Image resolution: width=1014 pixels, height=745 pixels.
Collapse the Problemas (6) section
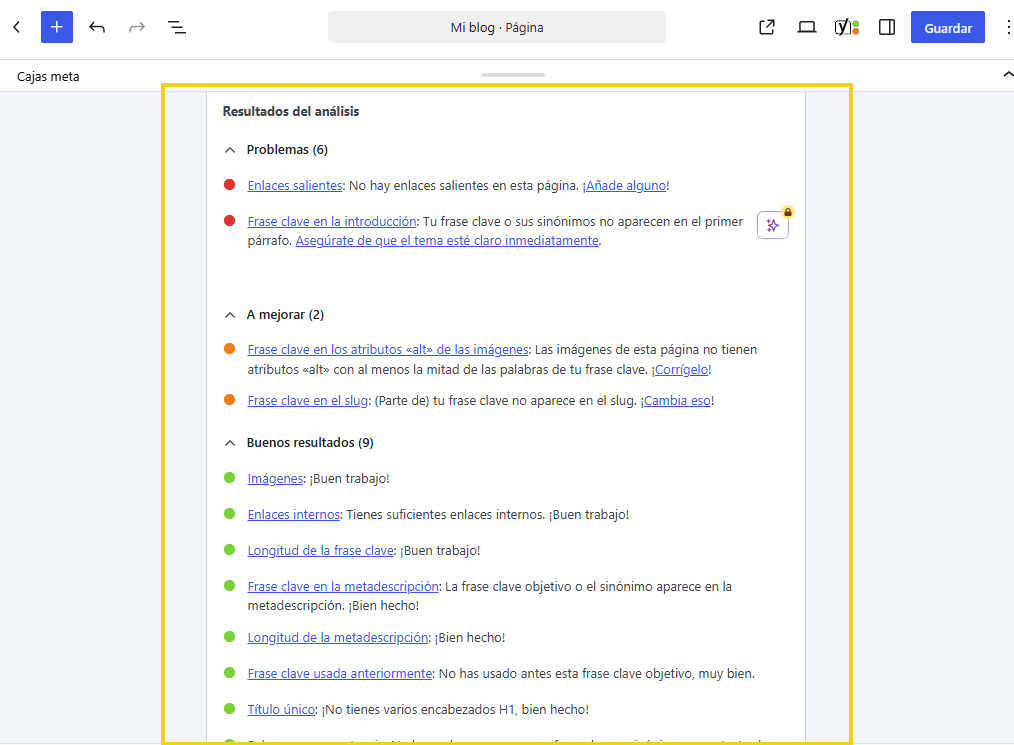pyautogui.click(x=230, y=150)
